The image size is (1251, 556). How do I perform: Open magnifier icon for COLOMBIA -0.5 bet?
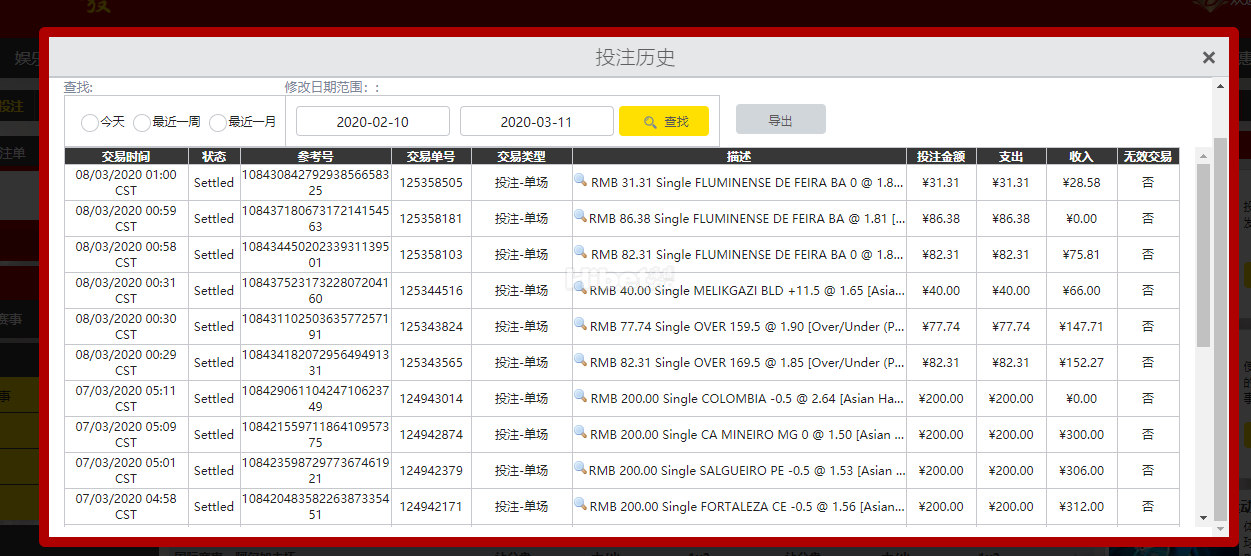tap(581, 396)
